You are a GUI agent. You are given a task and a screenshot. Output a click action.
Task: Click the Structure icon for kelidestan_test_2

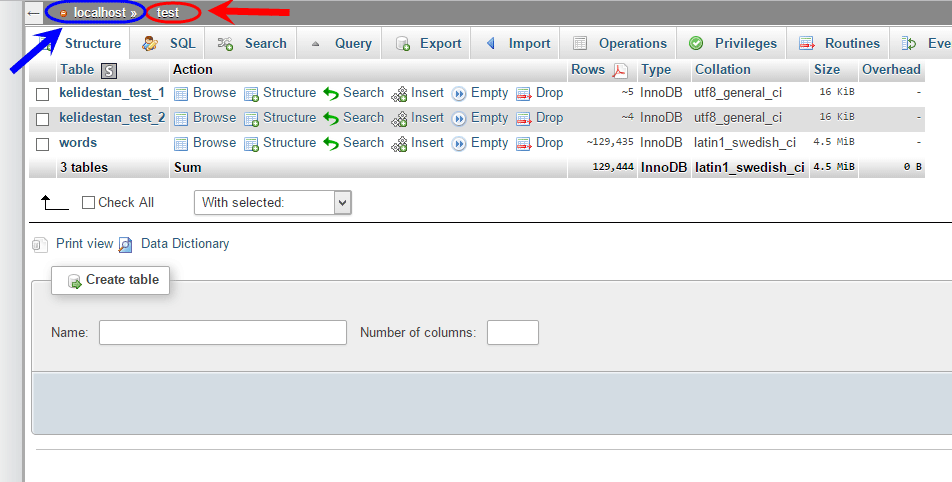click(x=251, y=118)
